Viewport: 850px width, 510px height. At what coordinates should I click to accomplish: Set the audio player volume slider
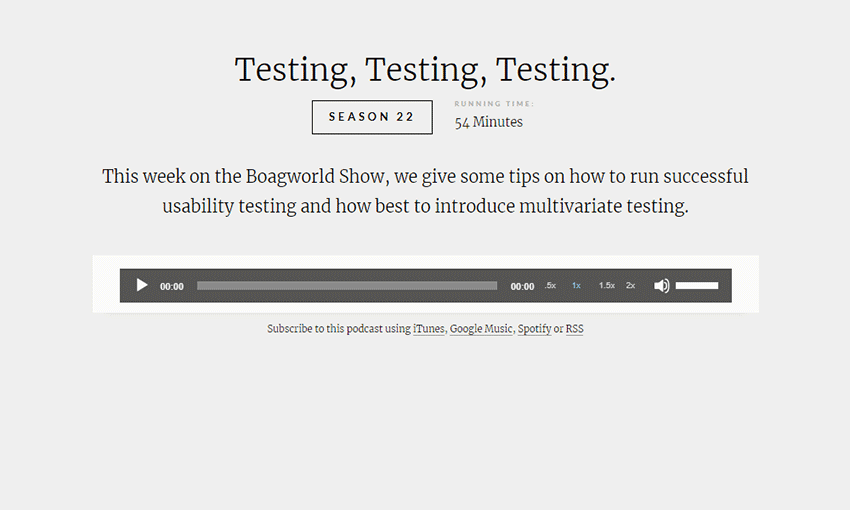[x=697, y=286]
